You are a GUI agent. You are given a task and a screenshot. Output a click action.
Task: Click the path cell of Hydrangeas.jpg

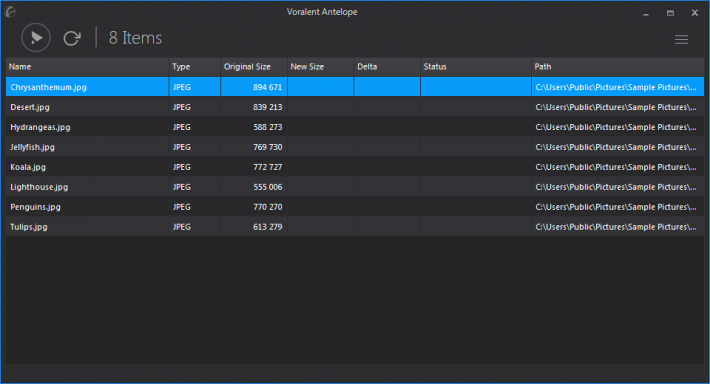[618, 127]
